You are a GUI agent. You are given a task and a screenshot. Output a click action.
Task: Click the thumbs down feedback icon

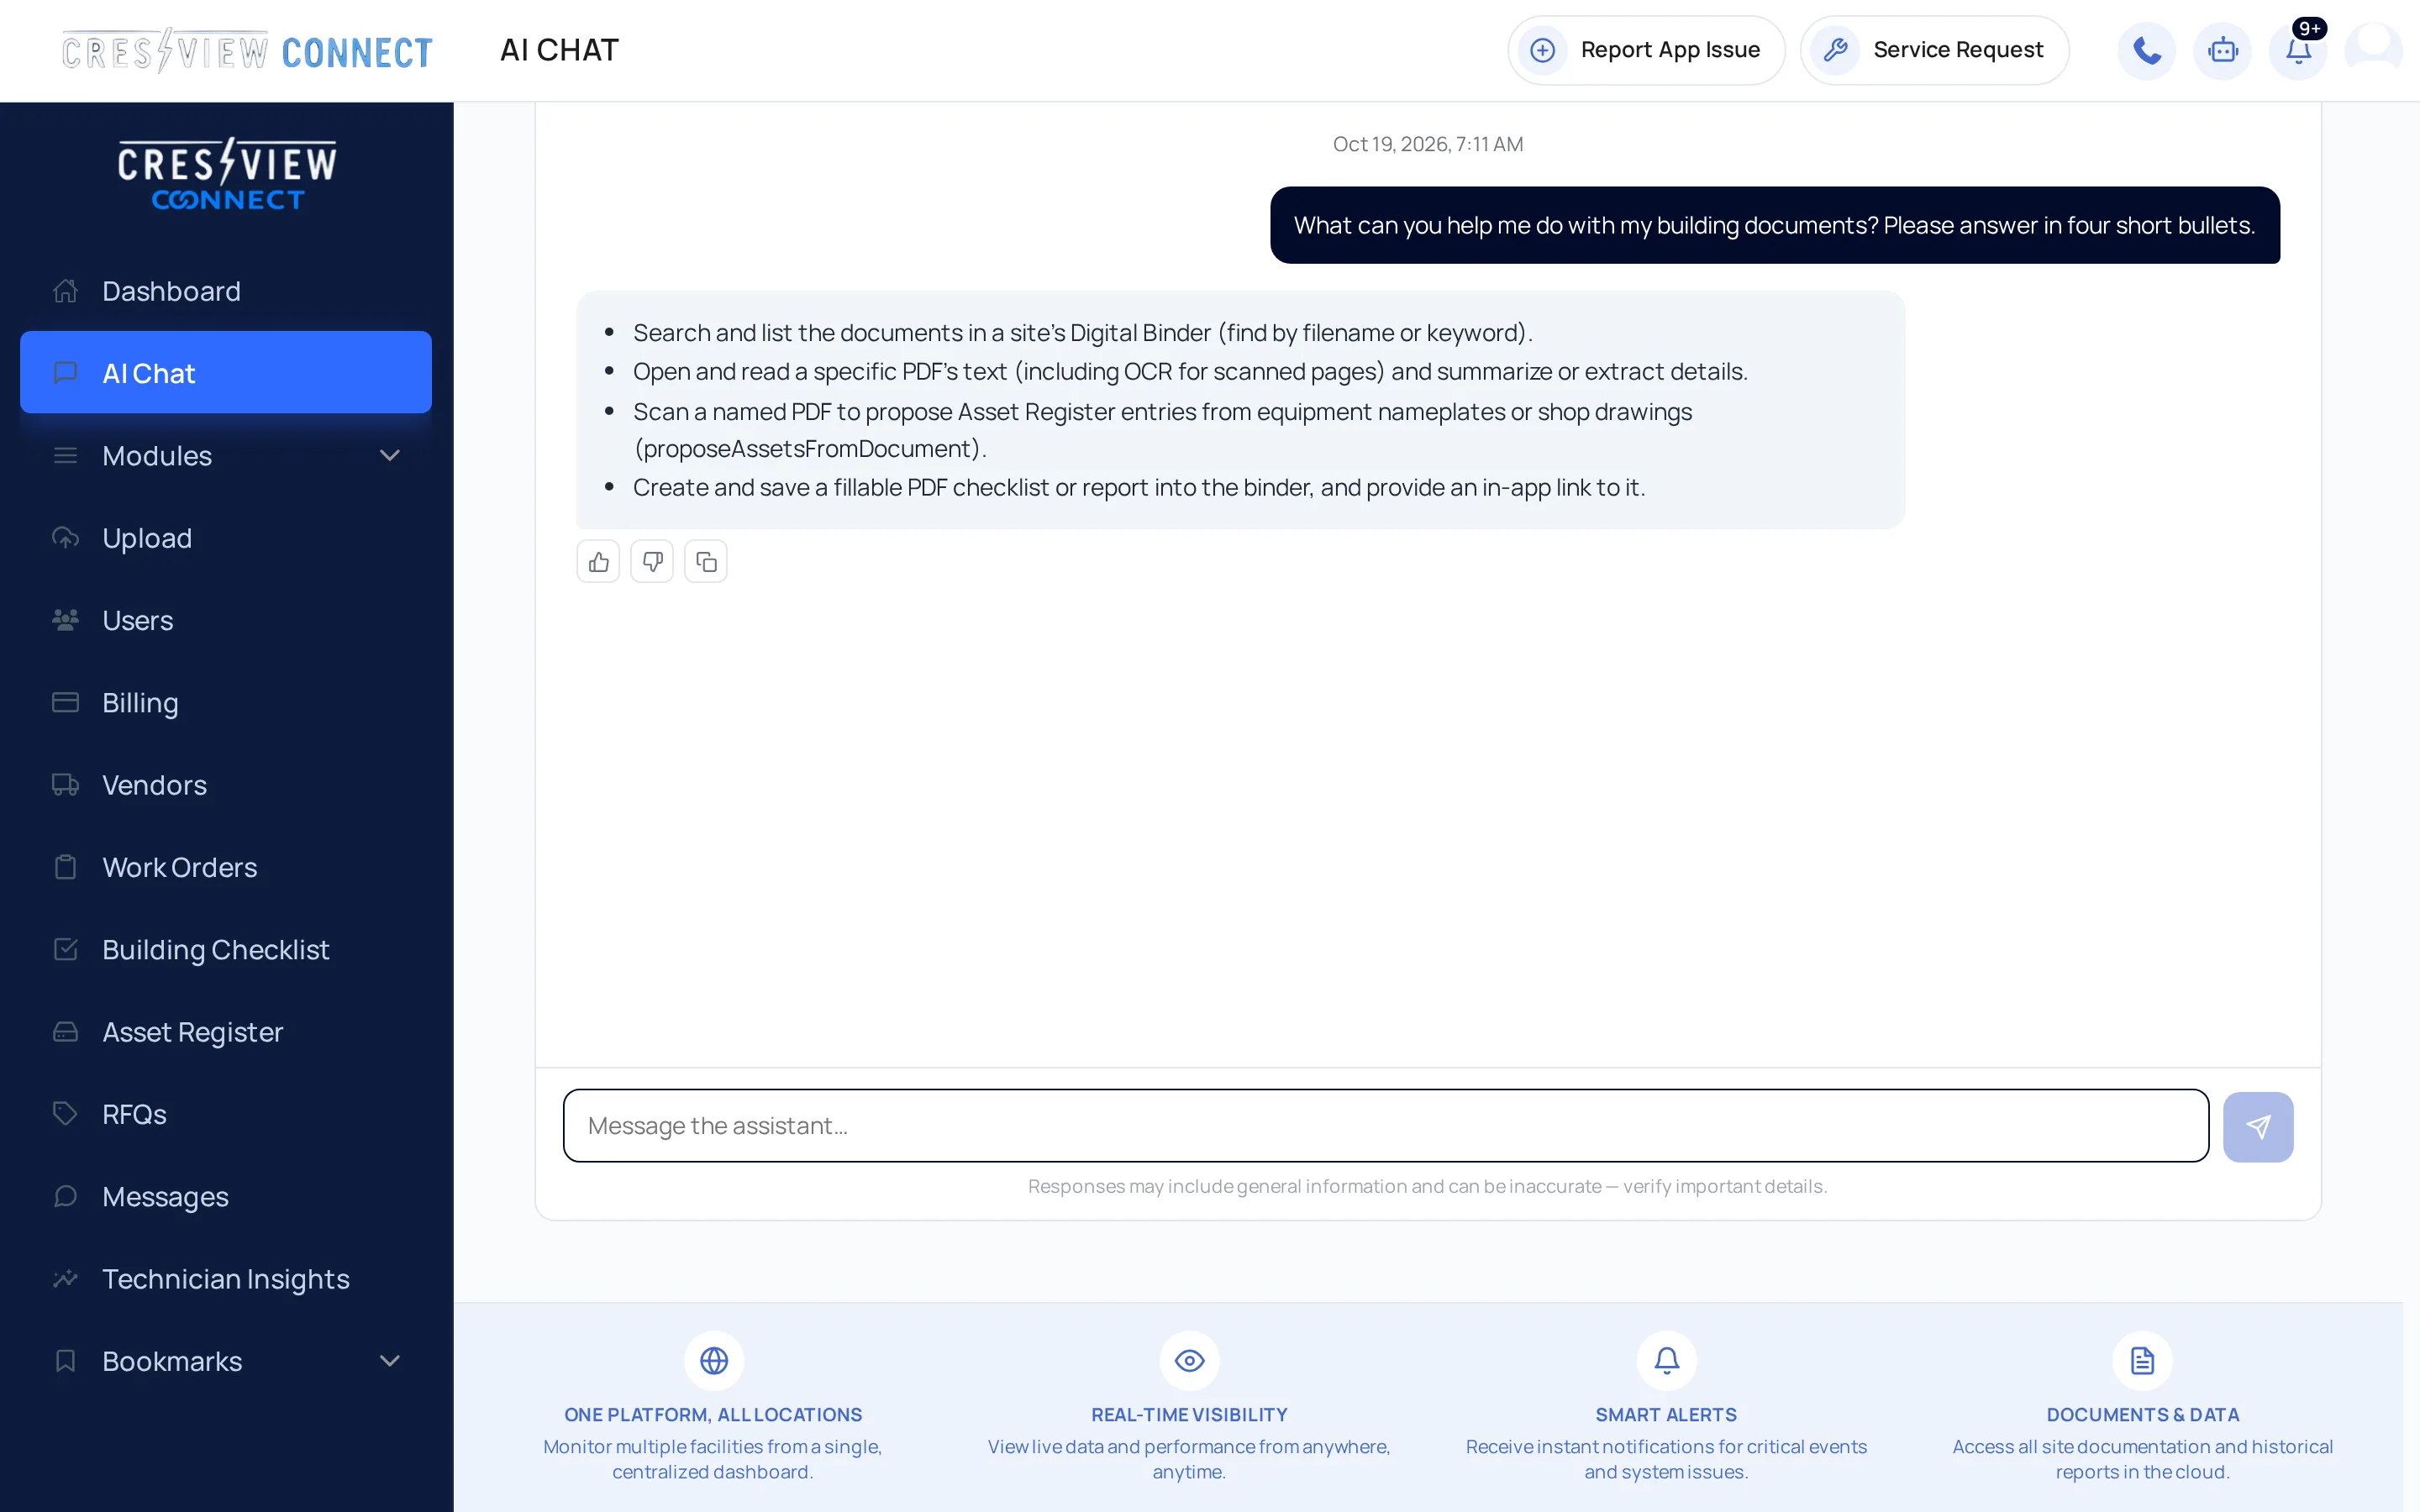tap(652, 562)
